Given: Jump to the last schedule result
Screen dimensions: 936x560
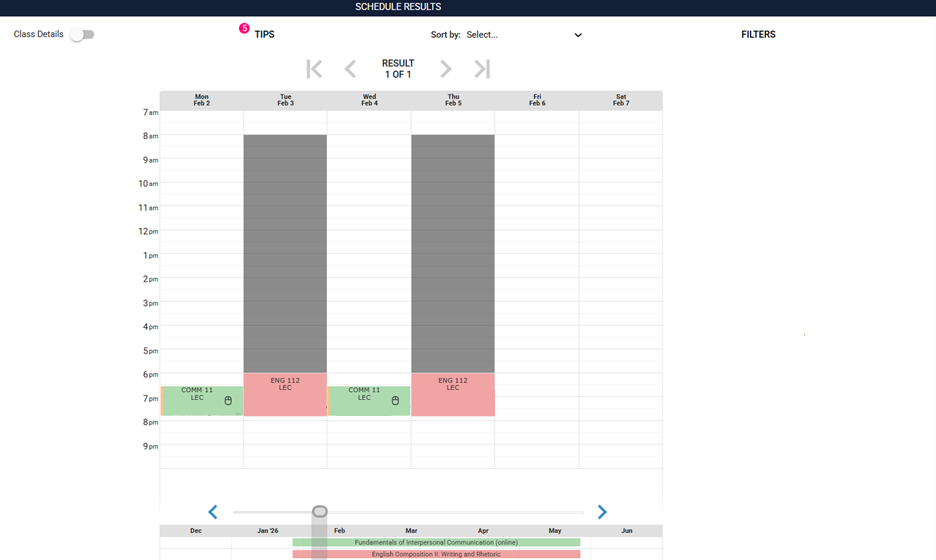Looking at the screenshot, I should coord(482,69).
